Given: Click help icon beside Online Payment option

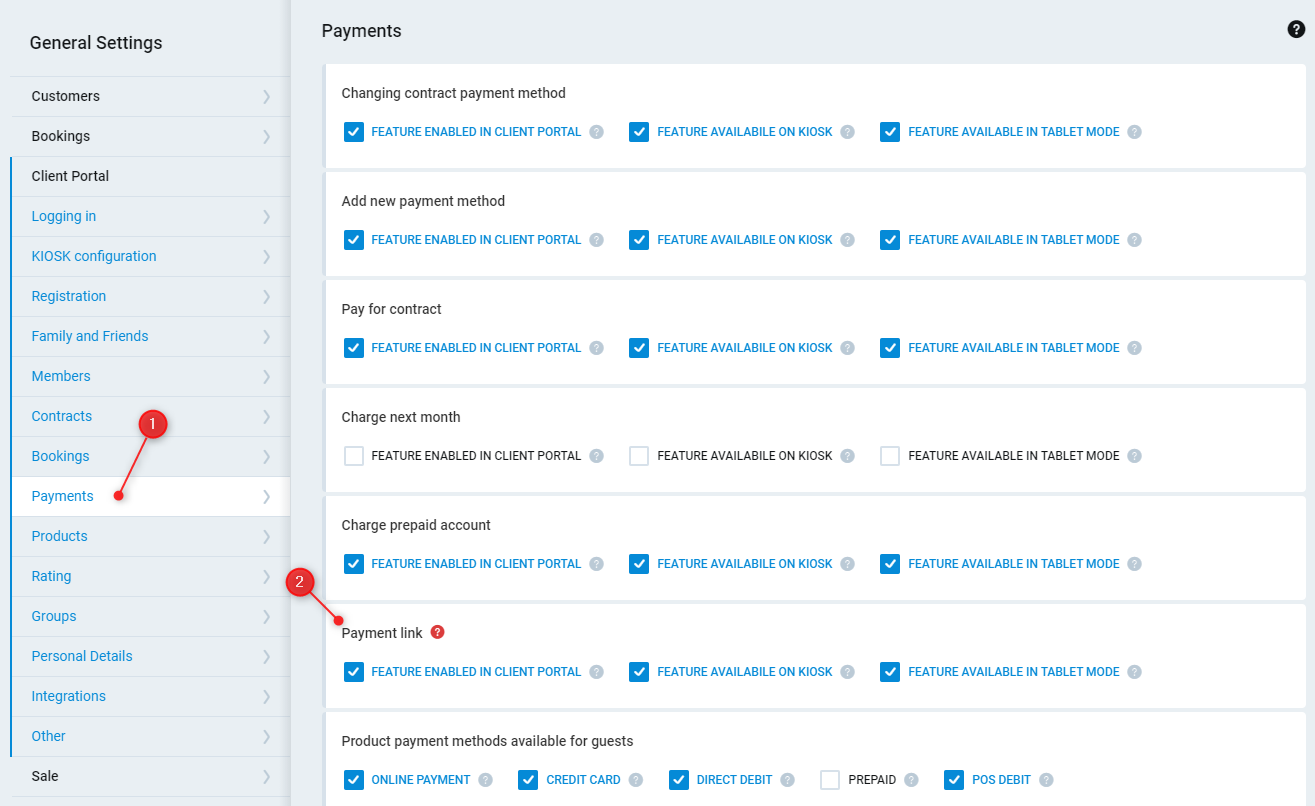Looking at the screenshot, I should coord(486,780).
